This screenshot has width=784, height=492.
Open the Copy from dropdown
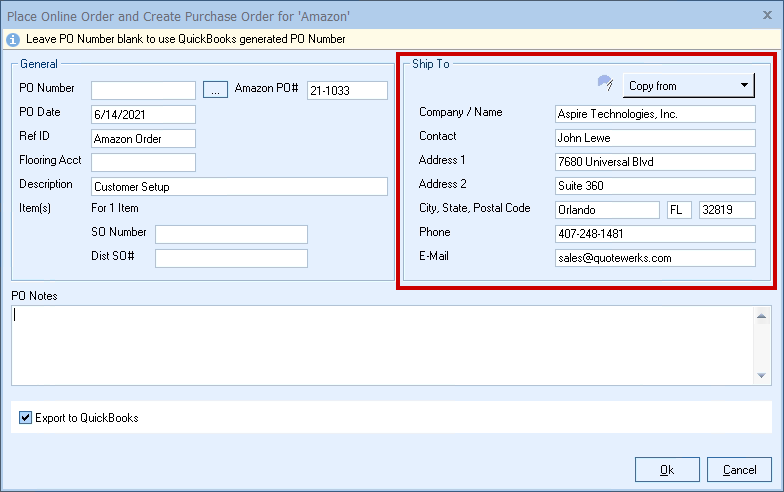(x=689, y=86)
